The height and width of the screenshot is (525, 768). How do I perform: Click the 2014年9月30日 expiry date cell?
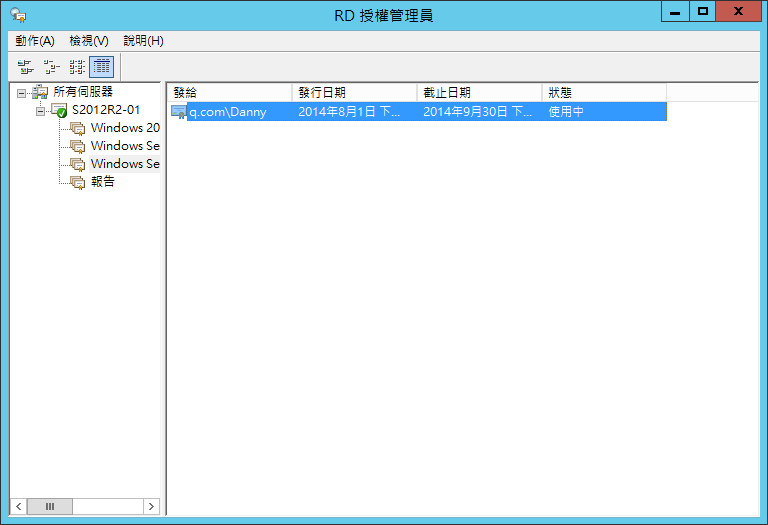click(x=478, y=112)
